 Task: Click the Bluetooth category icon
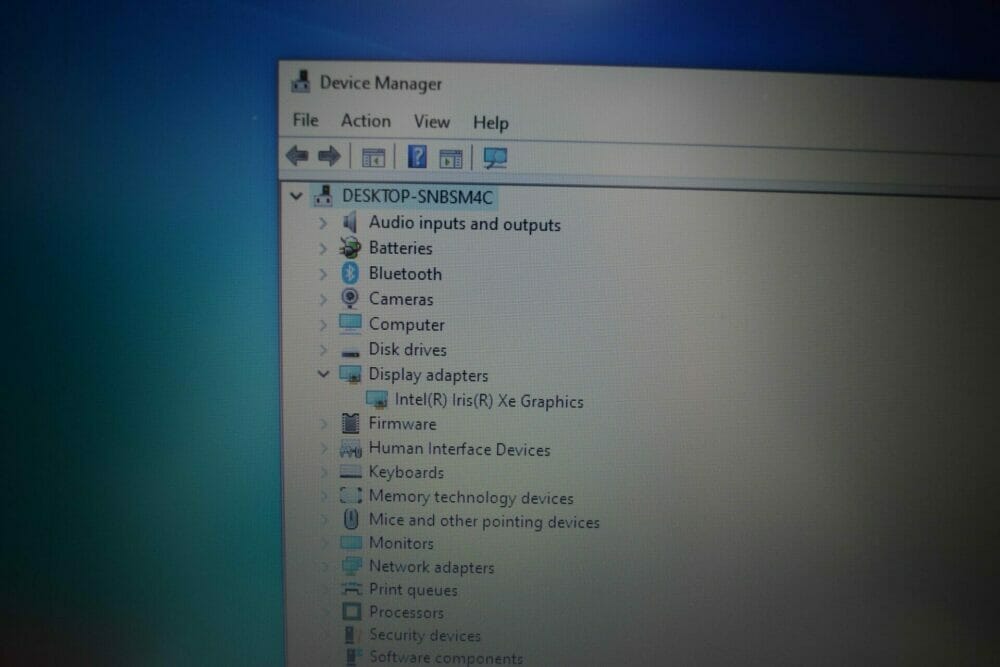pyautogui.click(x=349, y=273)
